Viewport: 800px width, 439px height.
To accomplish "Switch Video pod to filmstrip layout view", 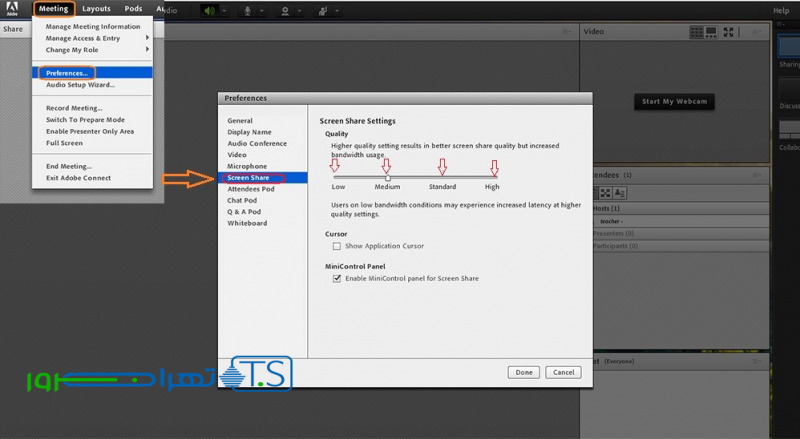I will tap(712, 32).
